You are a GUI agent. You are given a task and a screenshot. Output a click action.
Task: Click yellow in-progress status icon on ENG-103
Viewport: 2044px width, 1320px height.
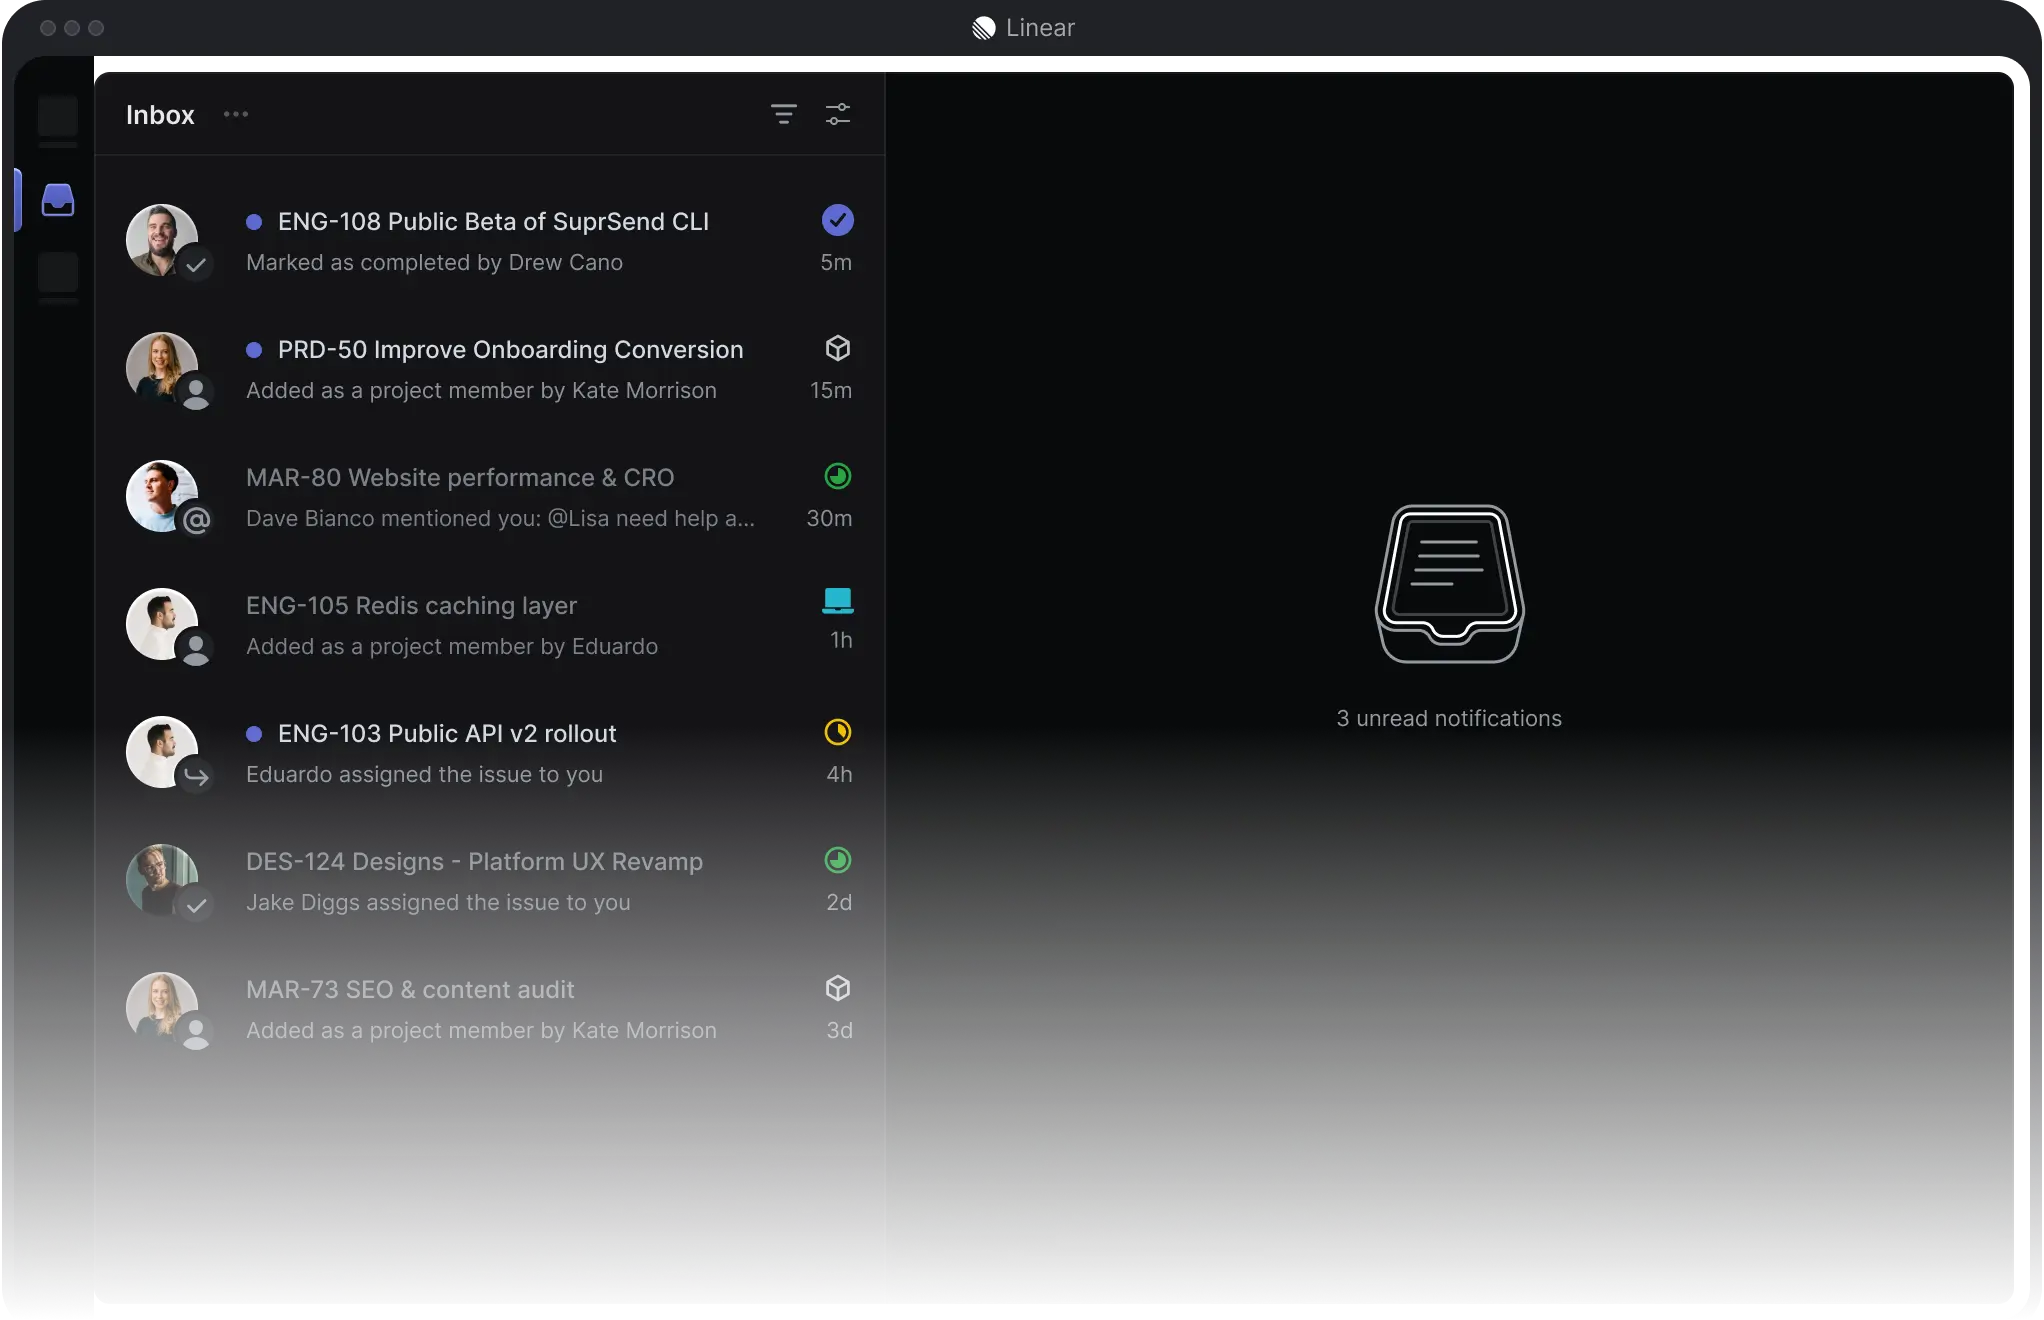pyautogui.click(x=838, y=732)
